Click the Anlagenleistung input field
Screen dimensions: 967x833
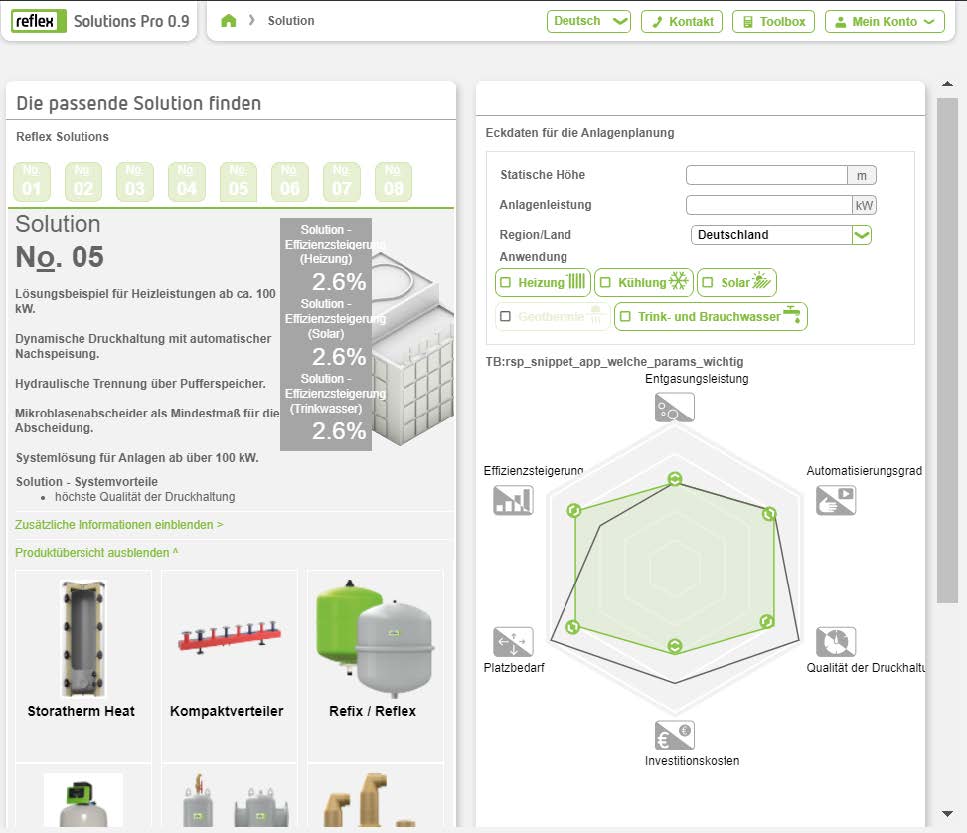769,205
